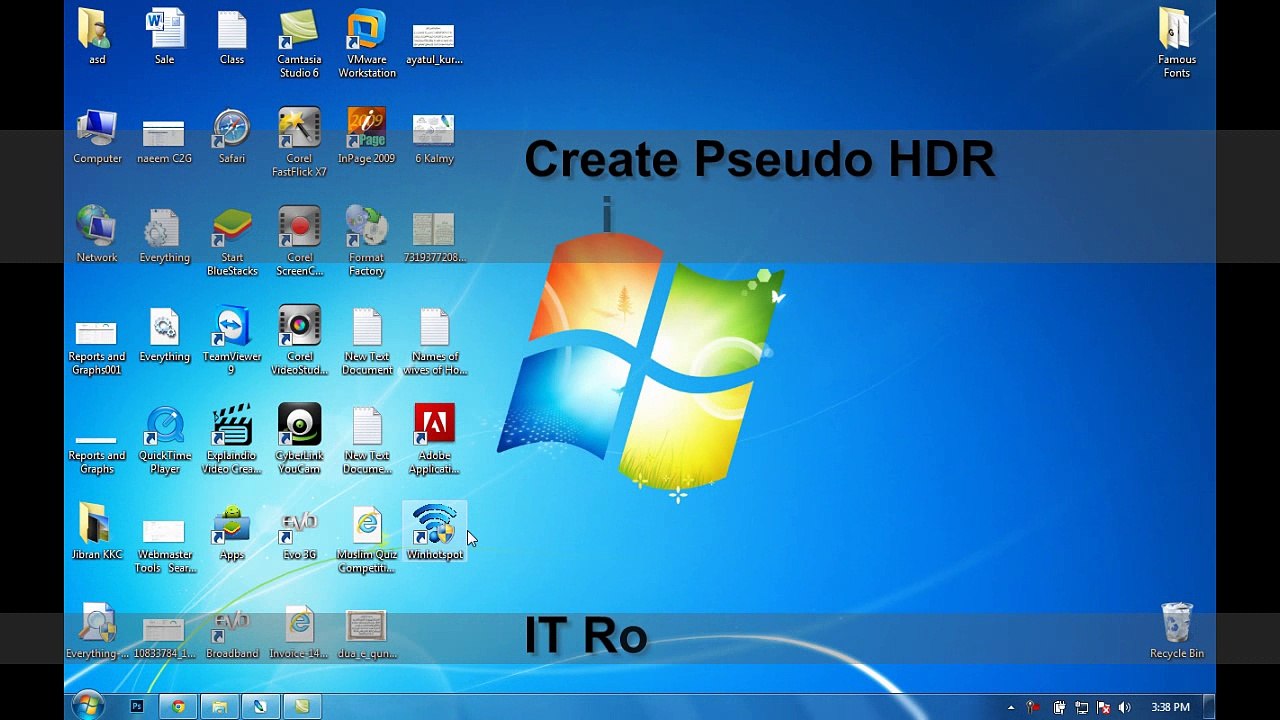Select the 10833784_1... file

[x=165, y=637]
